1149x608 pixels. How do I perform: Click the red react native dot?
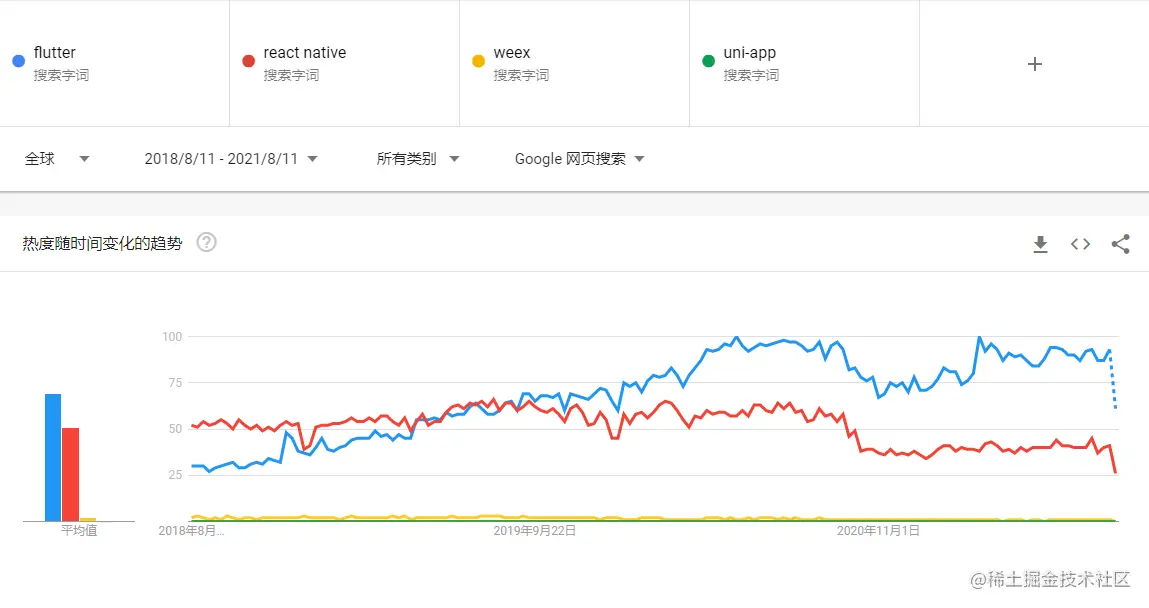tap(248, 61)
